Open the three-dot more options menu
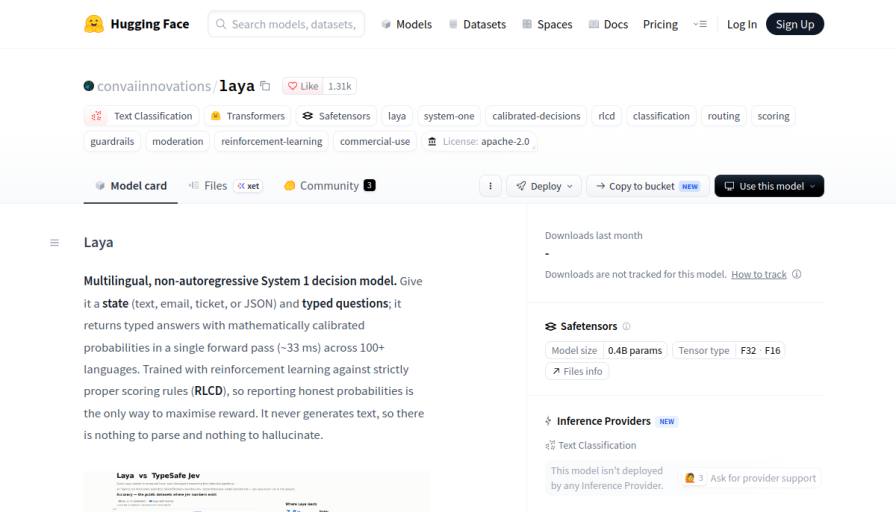This screenshot has width=896, height=512. [x=490, y=186]
